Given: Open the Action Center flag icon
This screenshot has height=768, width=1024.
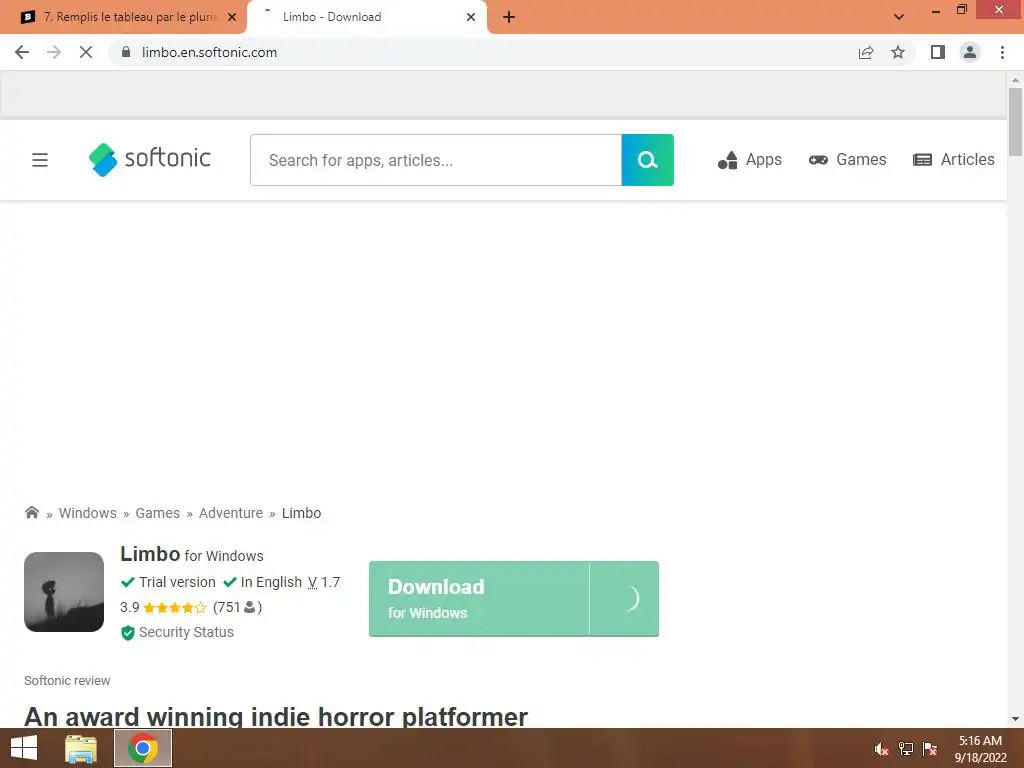Looking at the screenshot, I should click(930, 749).
